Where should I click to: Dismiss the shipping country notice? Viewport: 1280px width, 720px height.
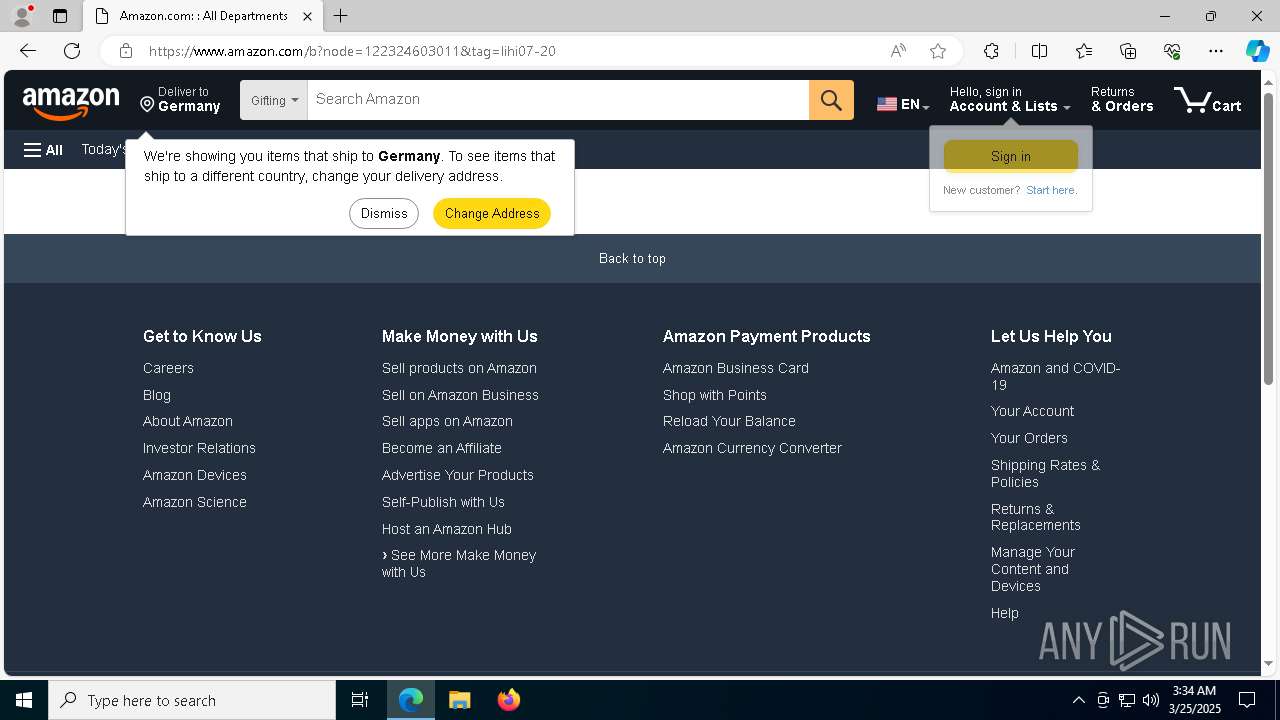[x=384, y=213]
